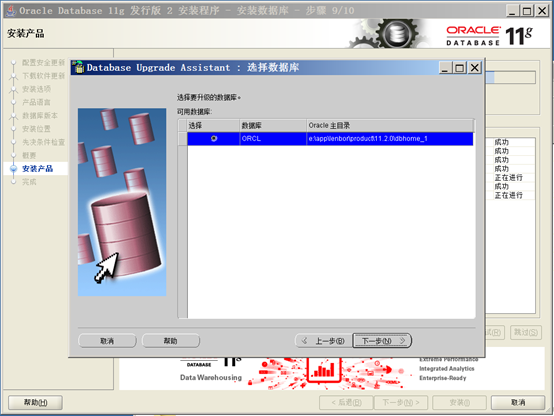Click the Oracle Database 11g logo
554x416 pixels.
coord(489,35)
